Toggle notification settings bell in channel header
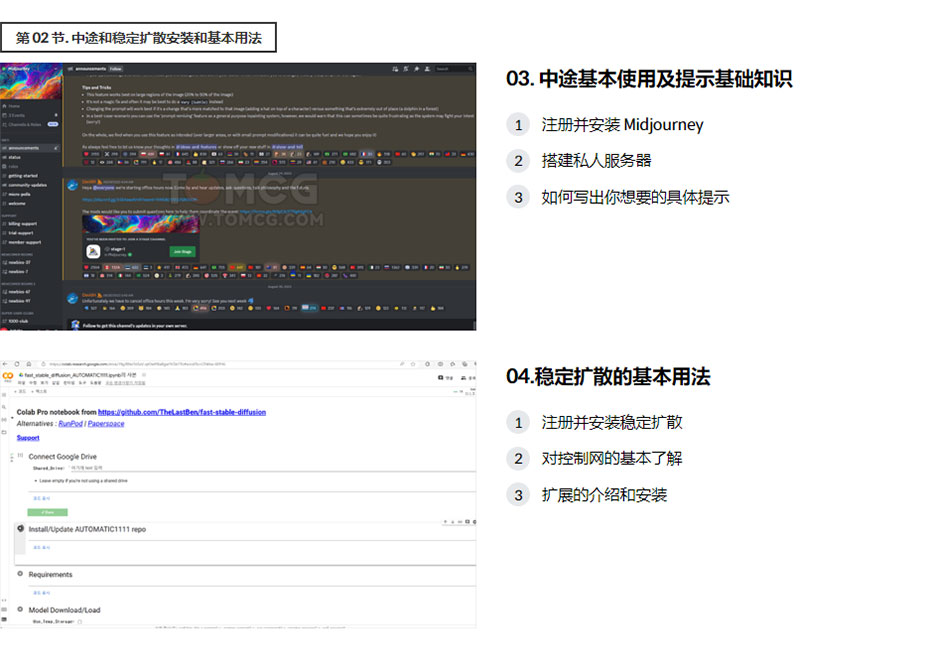Image resolution: width=930 pixels, height=652 pixels. [406, 69]
